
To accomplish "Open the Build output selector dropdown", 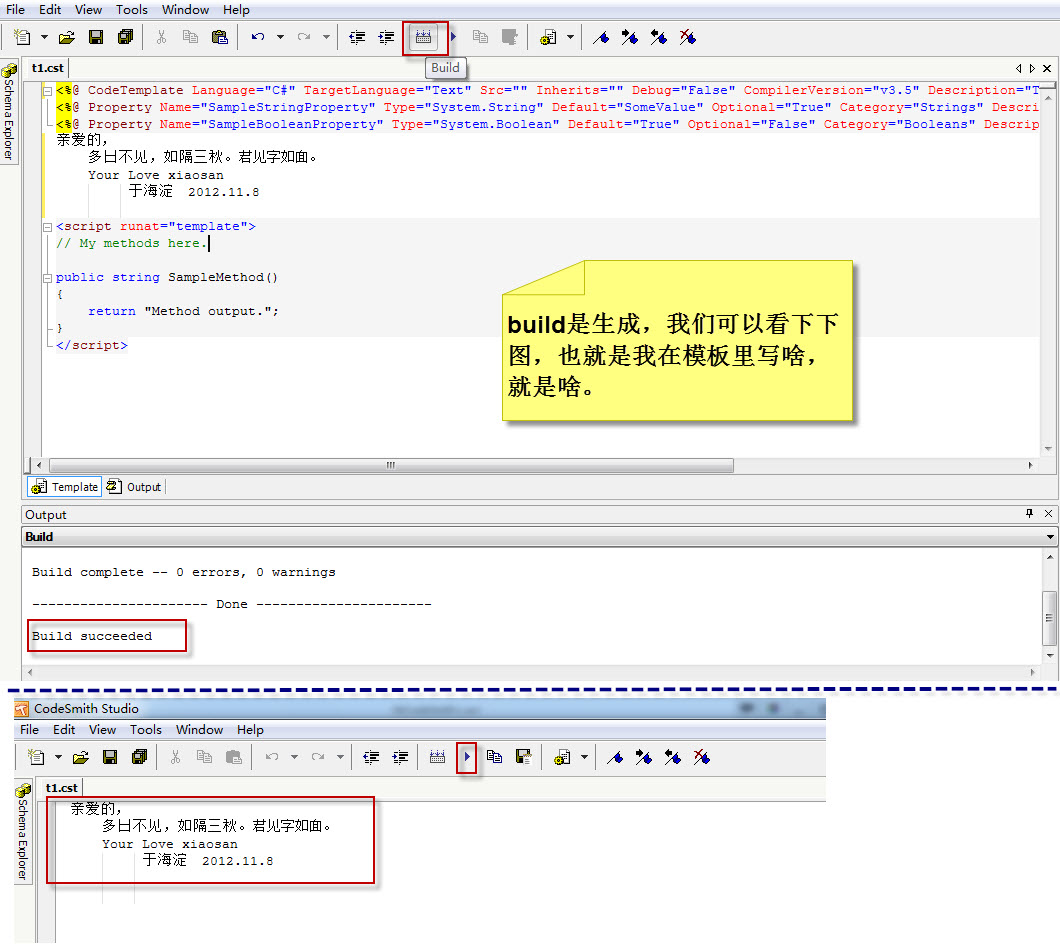I will pos(1050,537).
